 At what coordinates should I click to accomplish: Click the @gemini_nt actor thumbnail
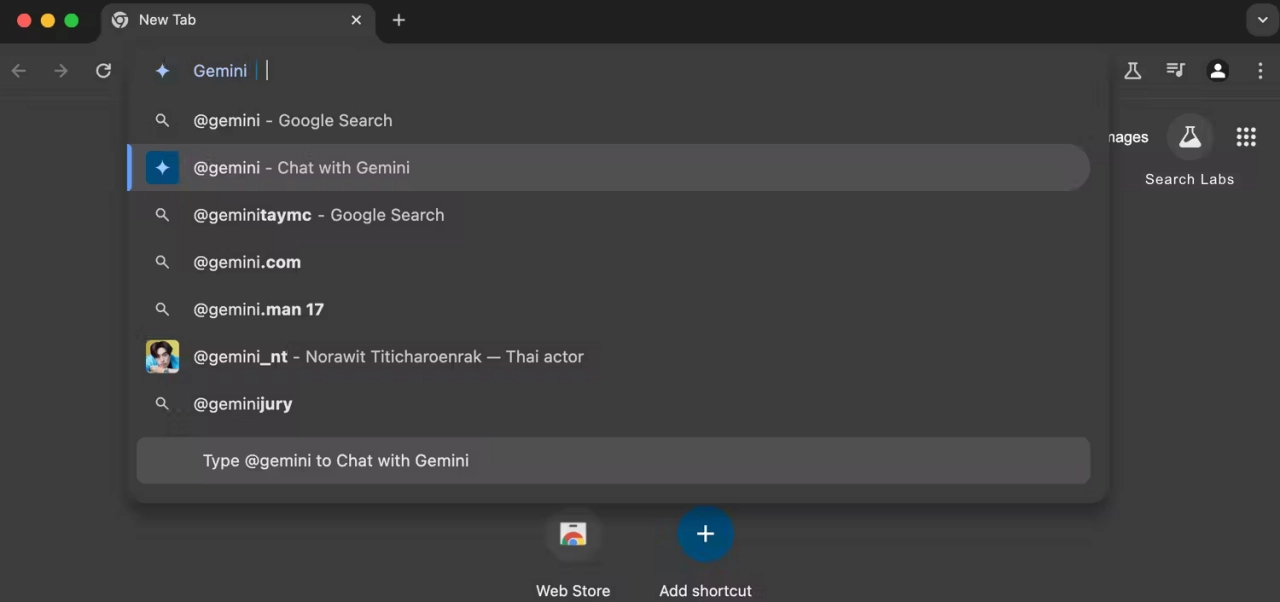(162, 356)
